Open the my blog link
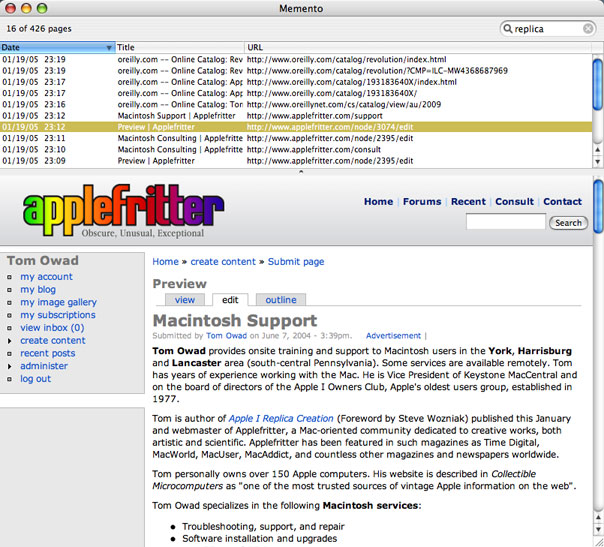The height and width of the screenshot is (547, 604). tap(38, 290)
